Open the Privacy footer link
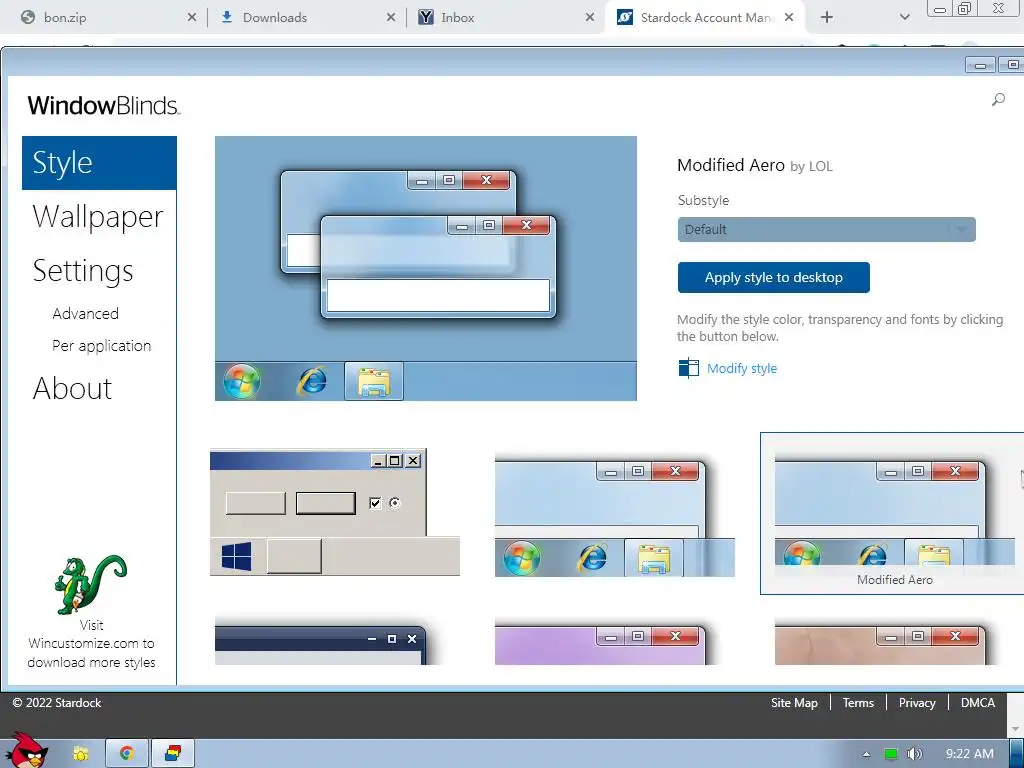This screenshot has width=1024, height=768. (x=917, y=703)
